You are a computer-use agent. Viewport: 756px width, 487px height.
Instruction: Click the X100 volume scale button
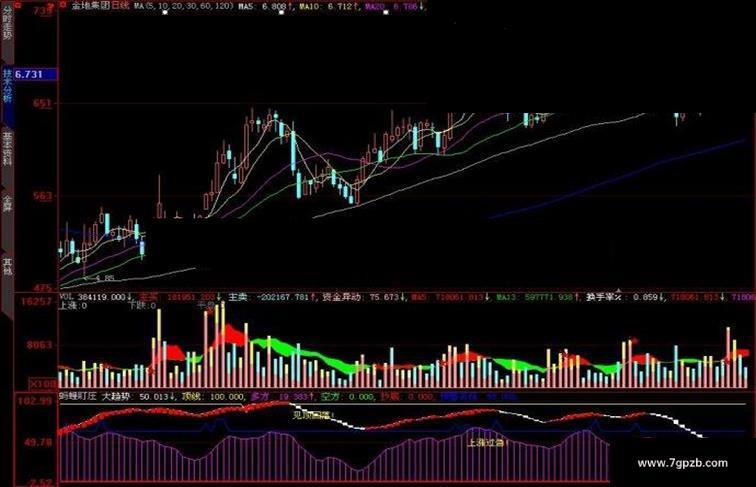[42, 384]
